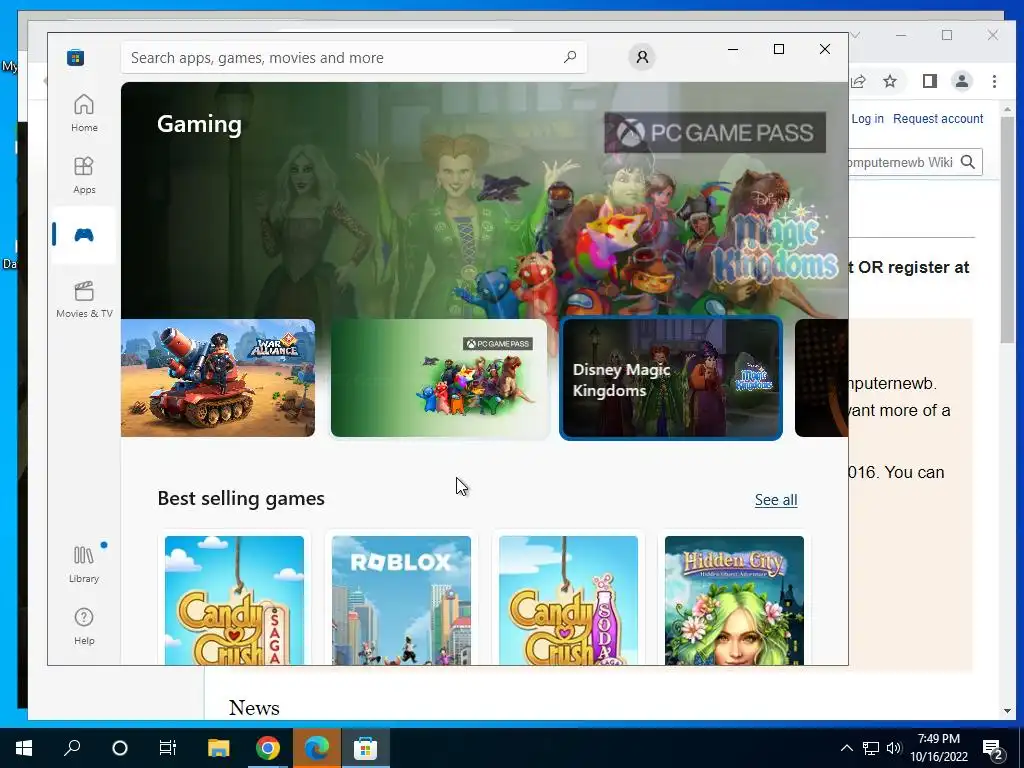The image size is (1024, 768).
Task: Click the wiki search magnifier in Chrome
Action: (968, 162)
